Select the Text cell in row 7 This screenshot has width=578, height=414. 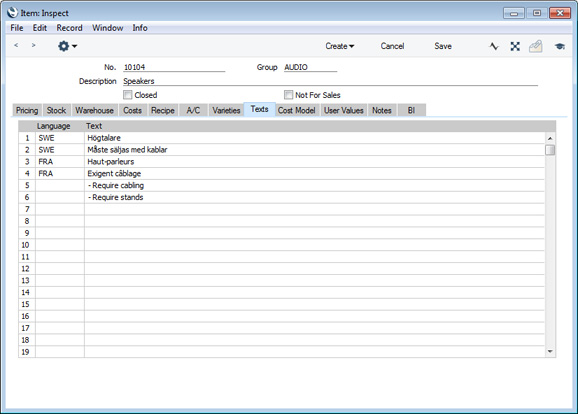coord(314,209)
